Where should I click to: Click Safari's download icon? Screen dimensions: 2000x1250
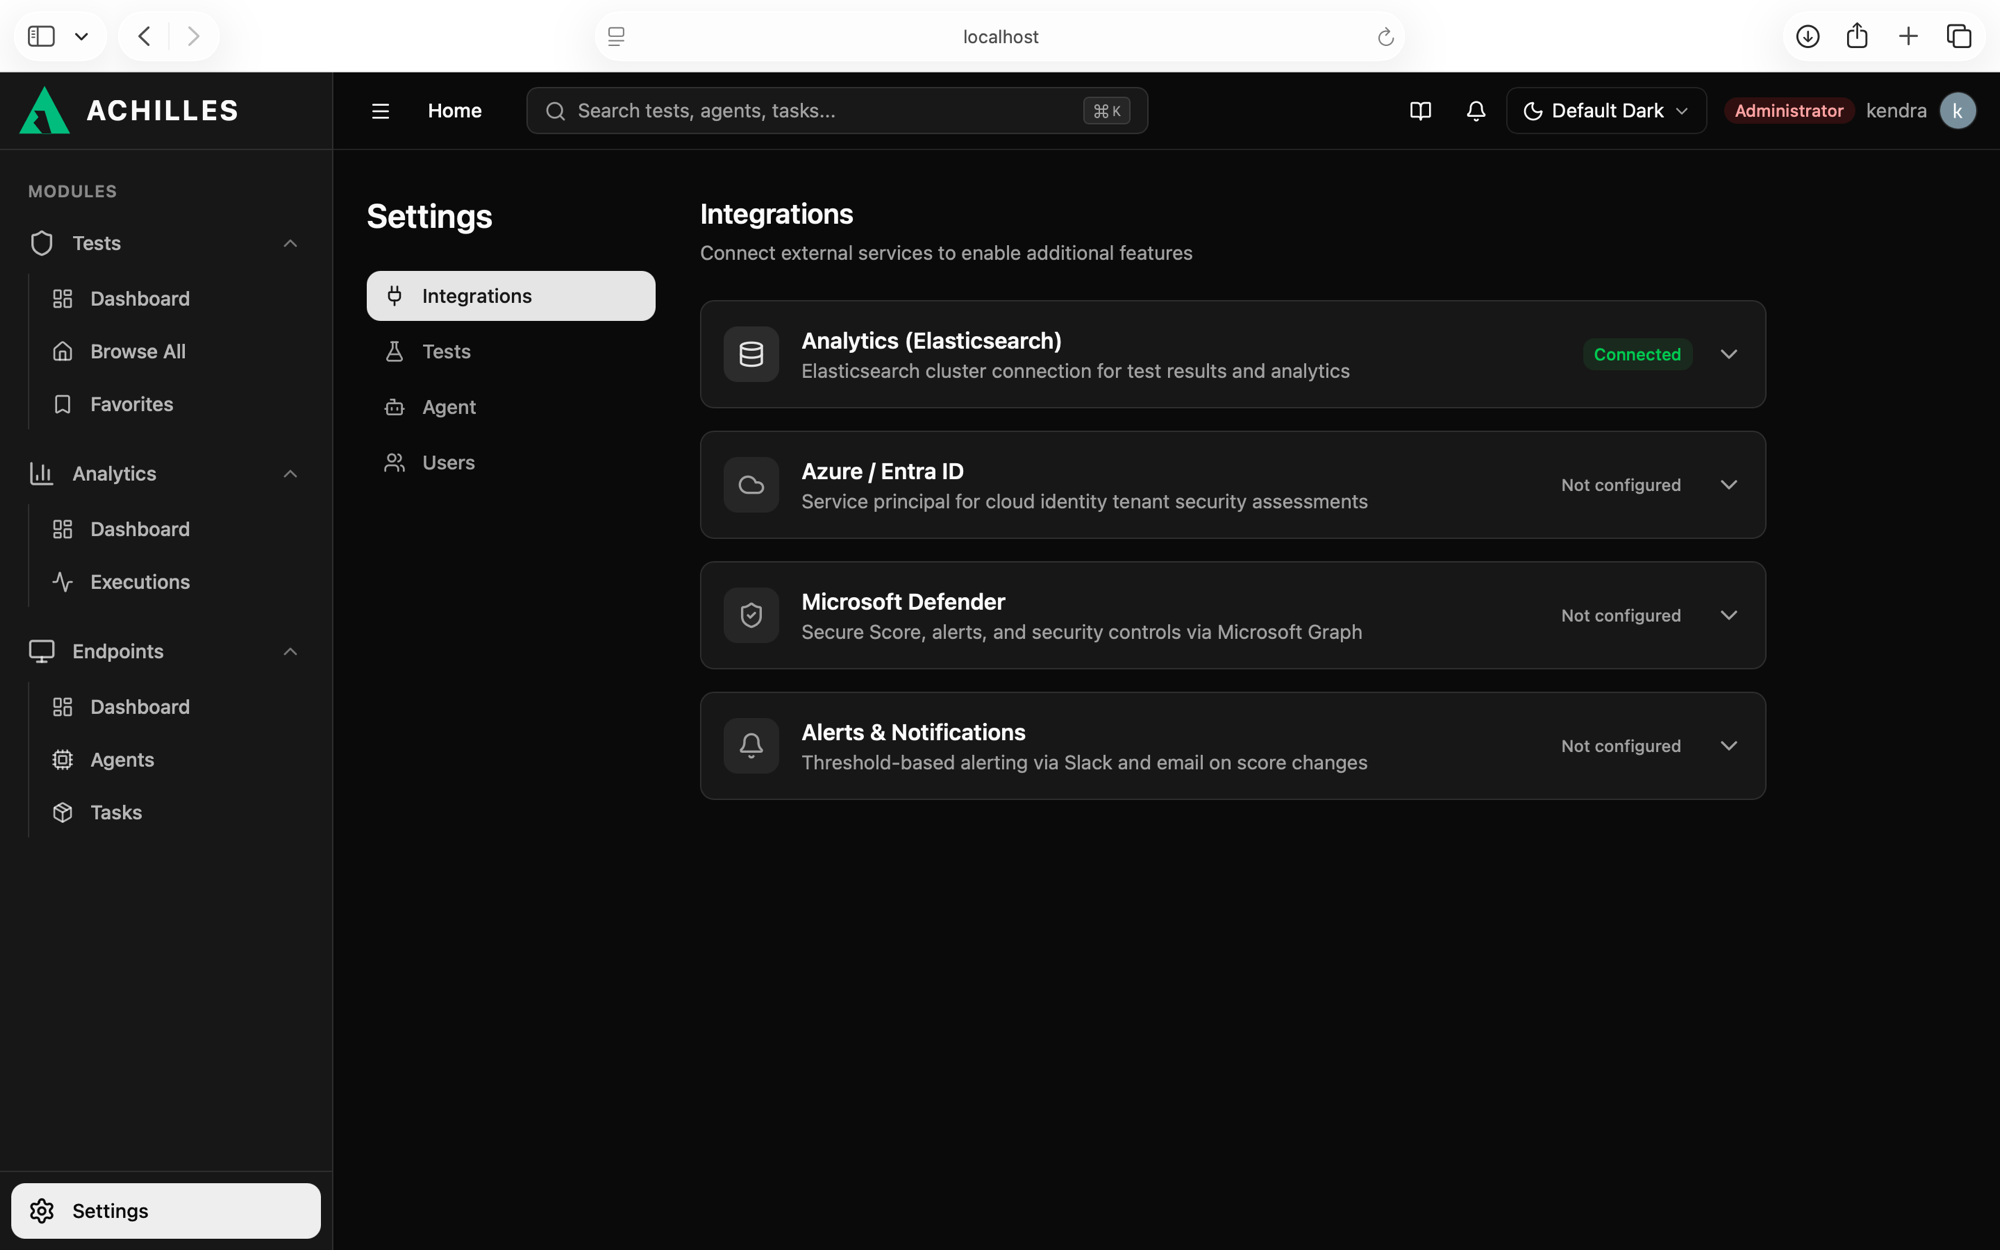(x=1807, y=37)
